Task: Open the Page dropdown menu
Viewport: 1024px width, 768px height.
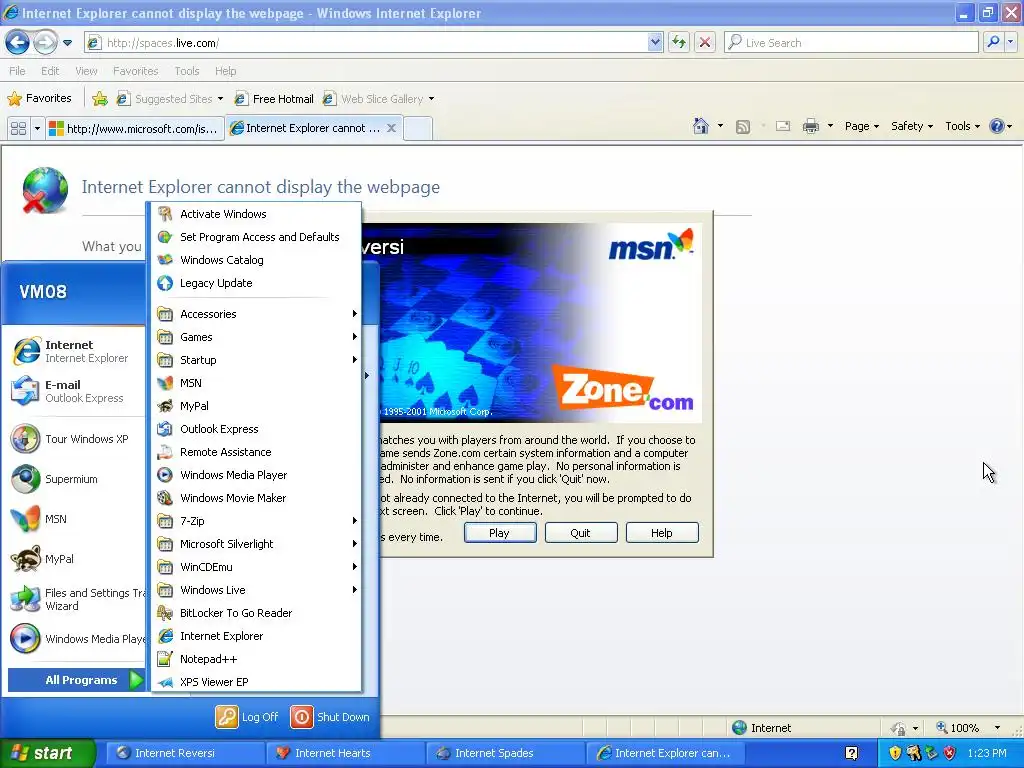Action: pos(861,126)
